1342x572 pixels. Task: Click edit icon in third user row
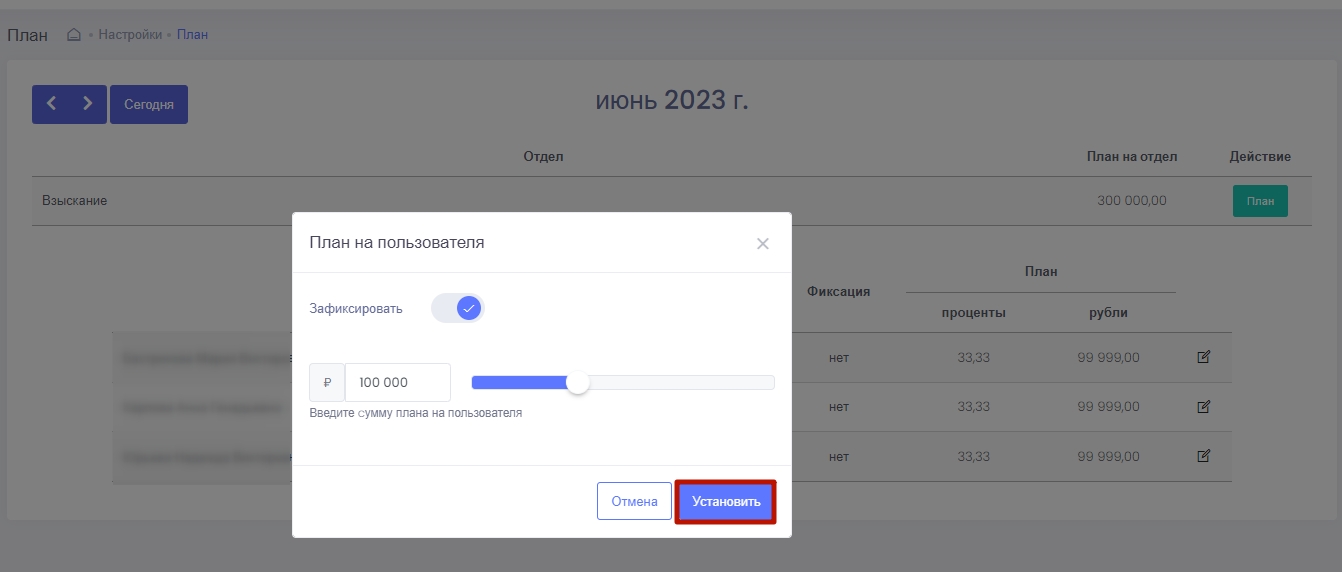coord(1204,456)
